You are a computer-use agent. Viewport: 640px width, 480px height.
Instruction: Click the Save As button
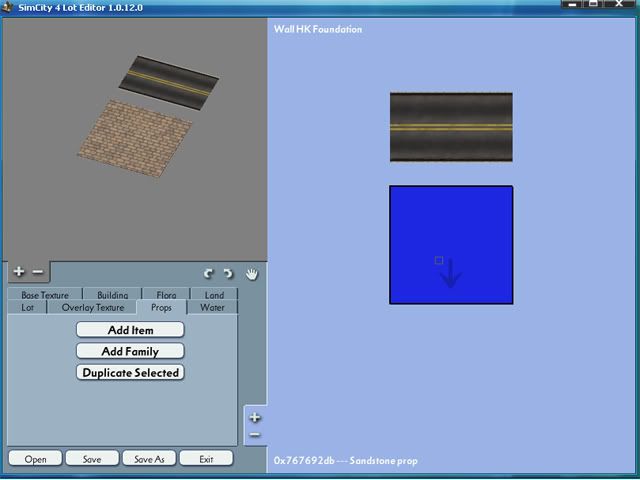(149, 459)
